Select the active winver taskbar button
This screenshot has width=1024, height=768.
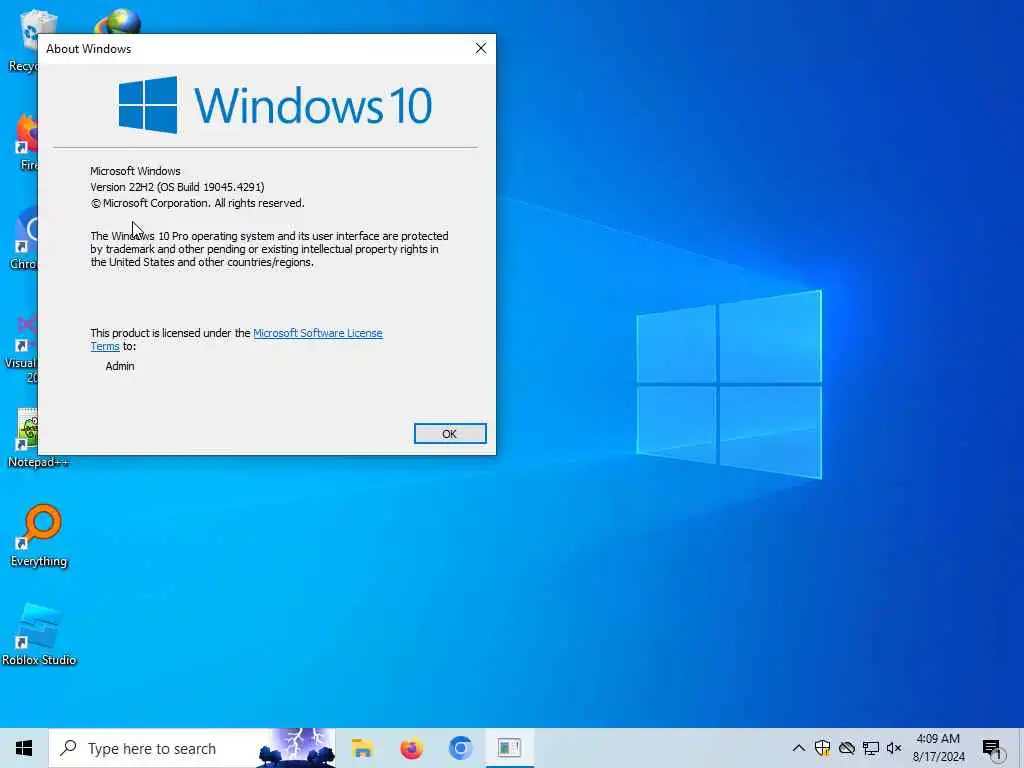point(509,748)
